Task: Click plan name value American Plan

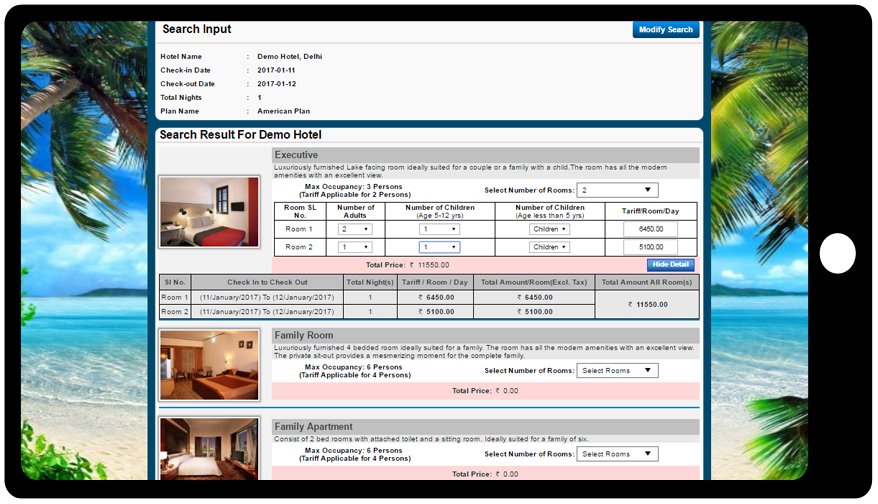Action: point(283,111)
